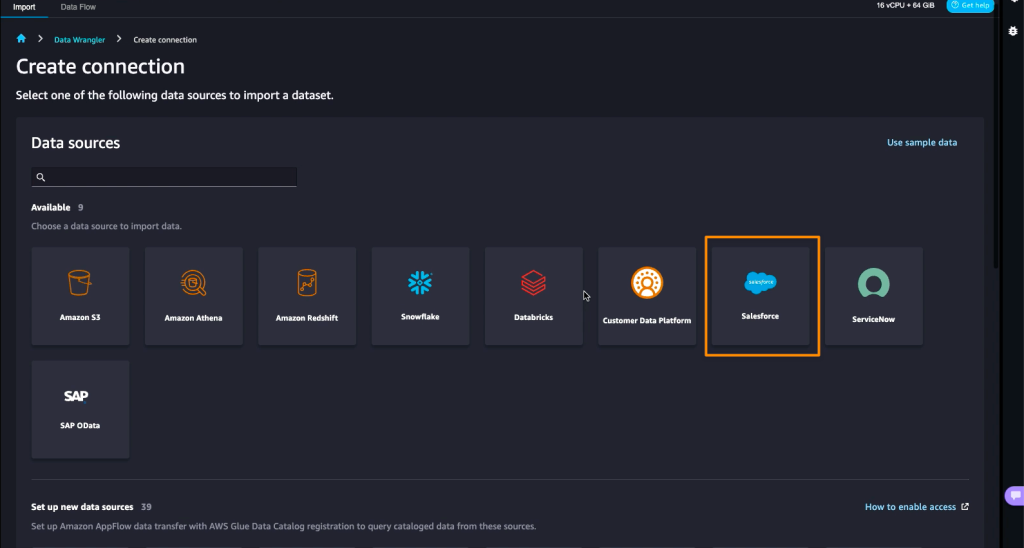Open the SAP OData data source
The height and width of the screenshot is (548, 1024).
(x=80, y=410)
